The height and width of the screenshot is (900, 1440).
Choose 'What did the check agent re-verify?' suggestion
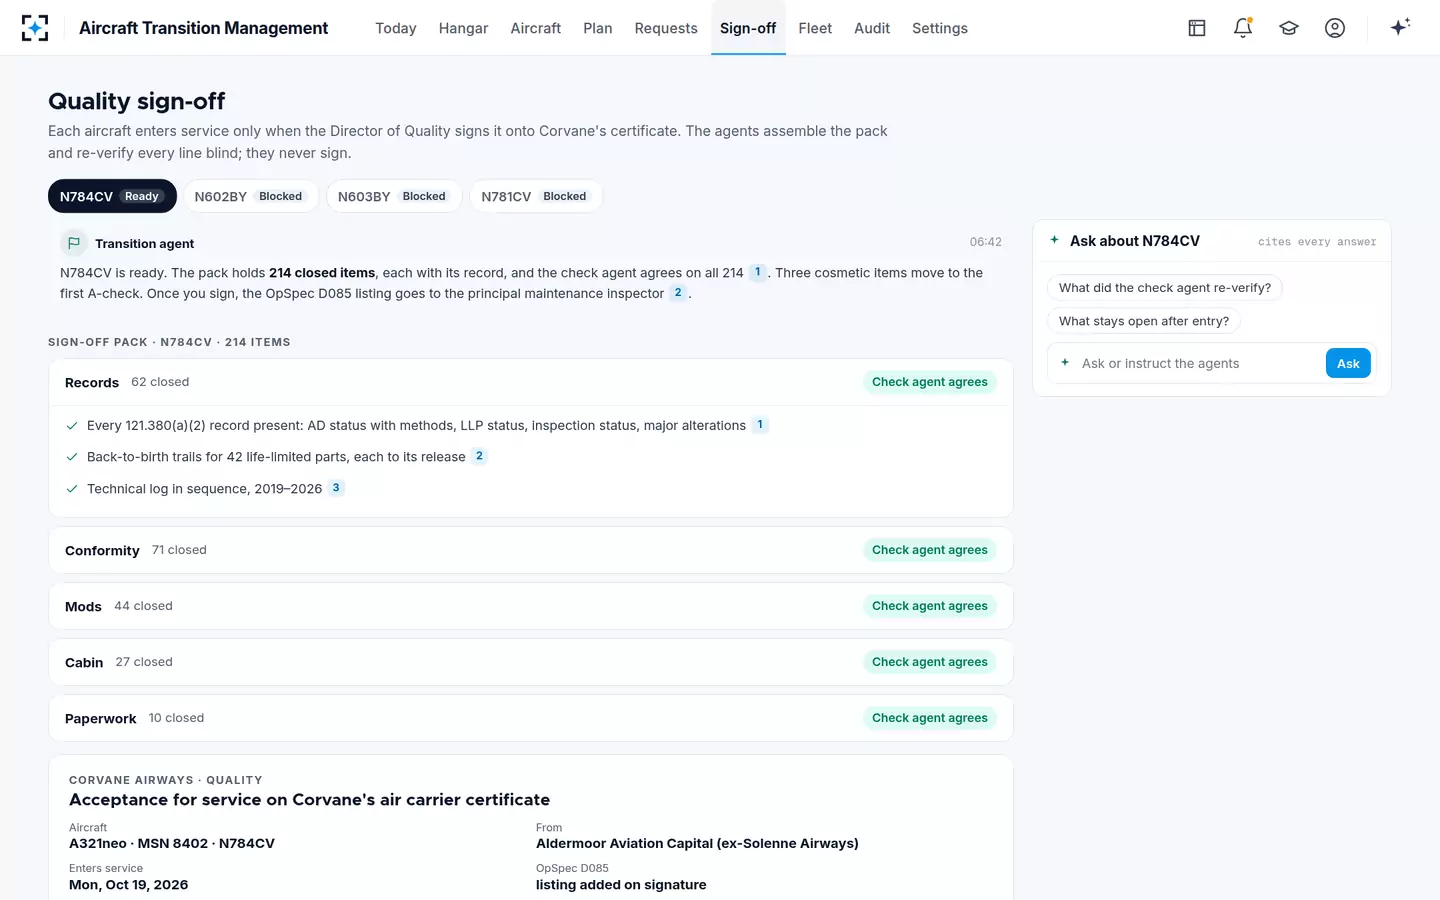(x=1165, y=288)
